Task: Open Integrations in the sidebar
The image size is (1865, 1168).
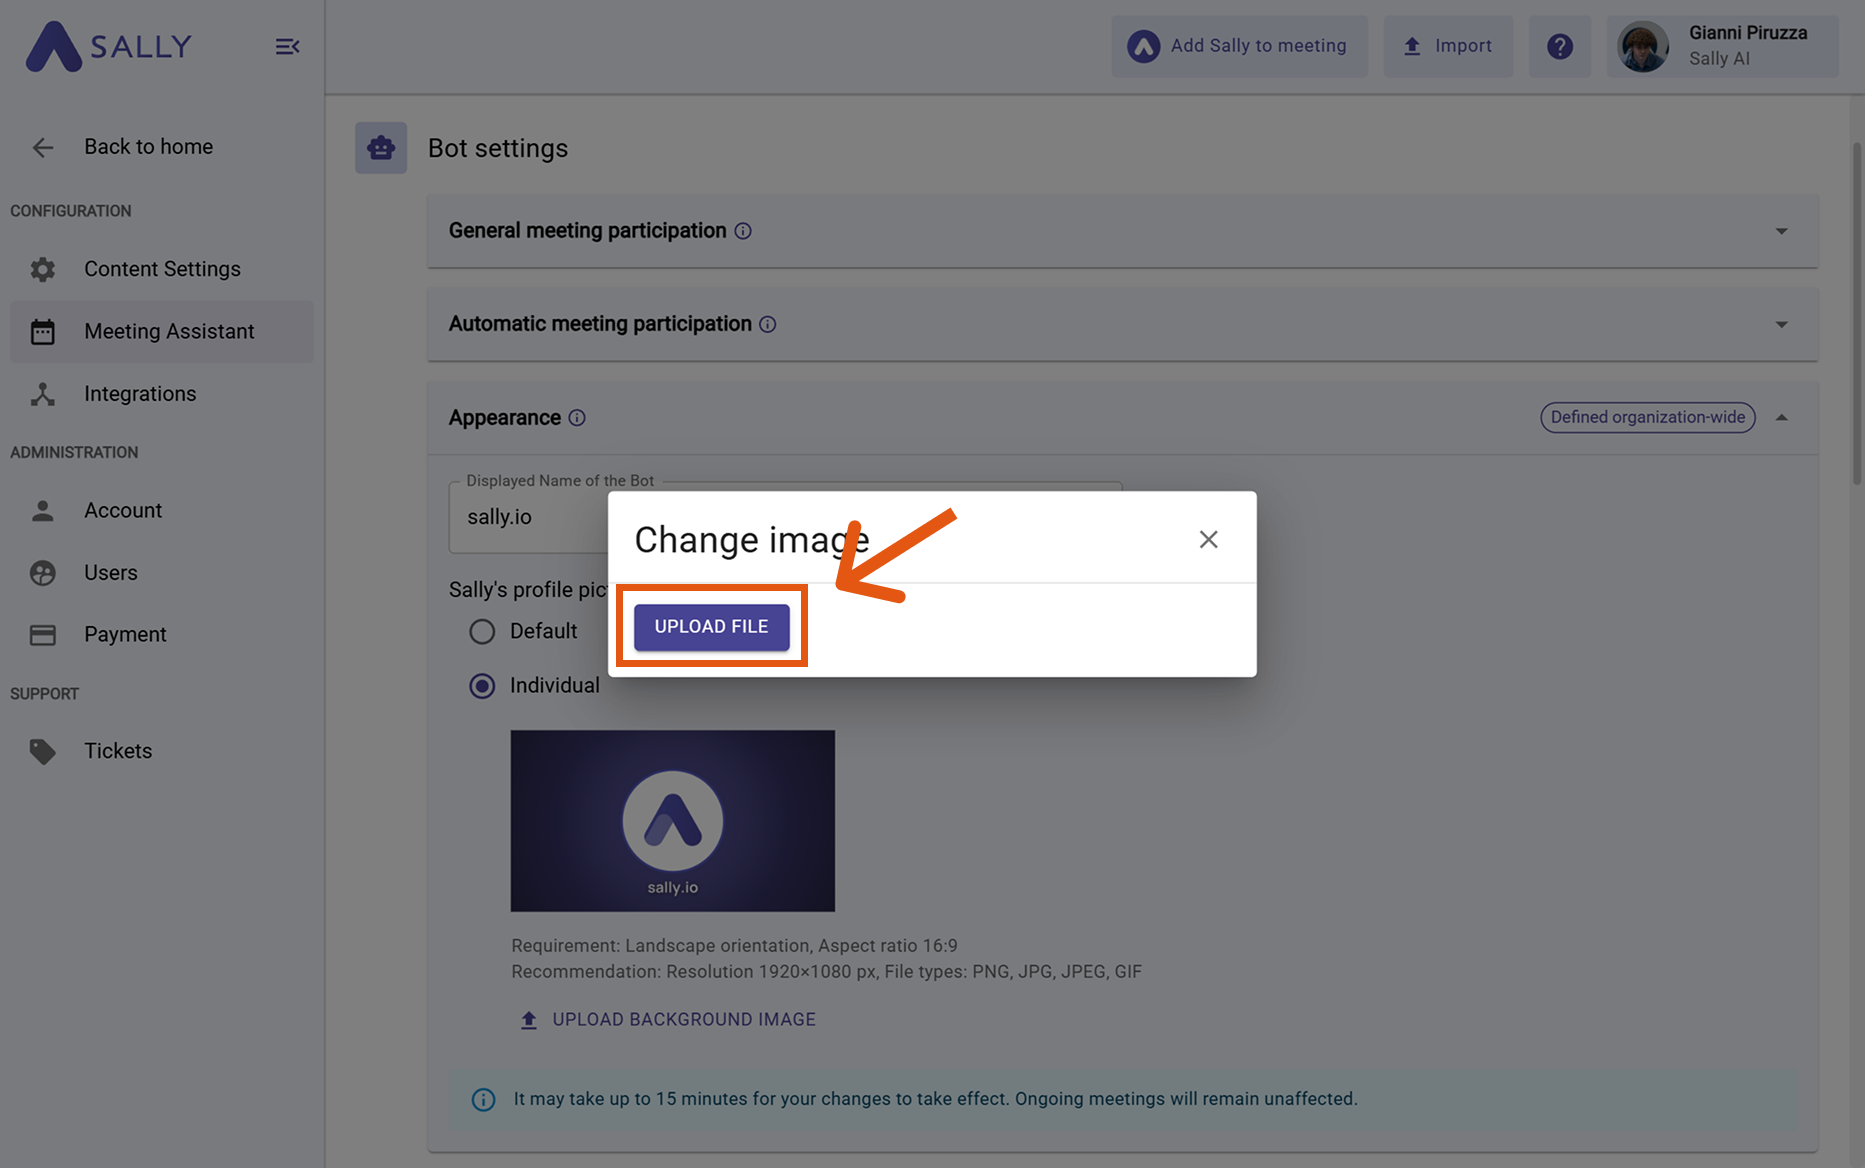Action: [x=162, y=394]
